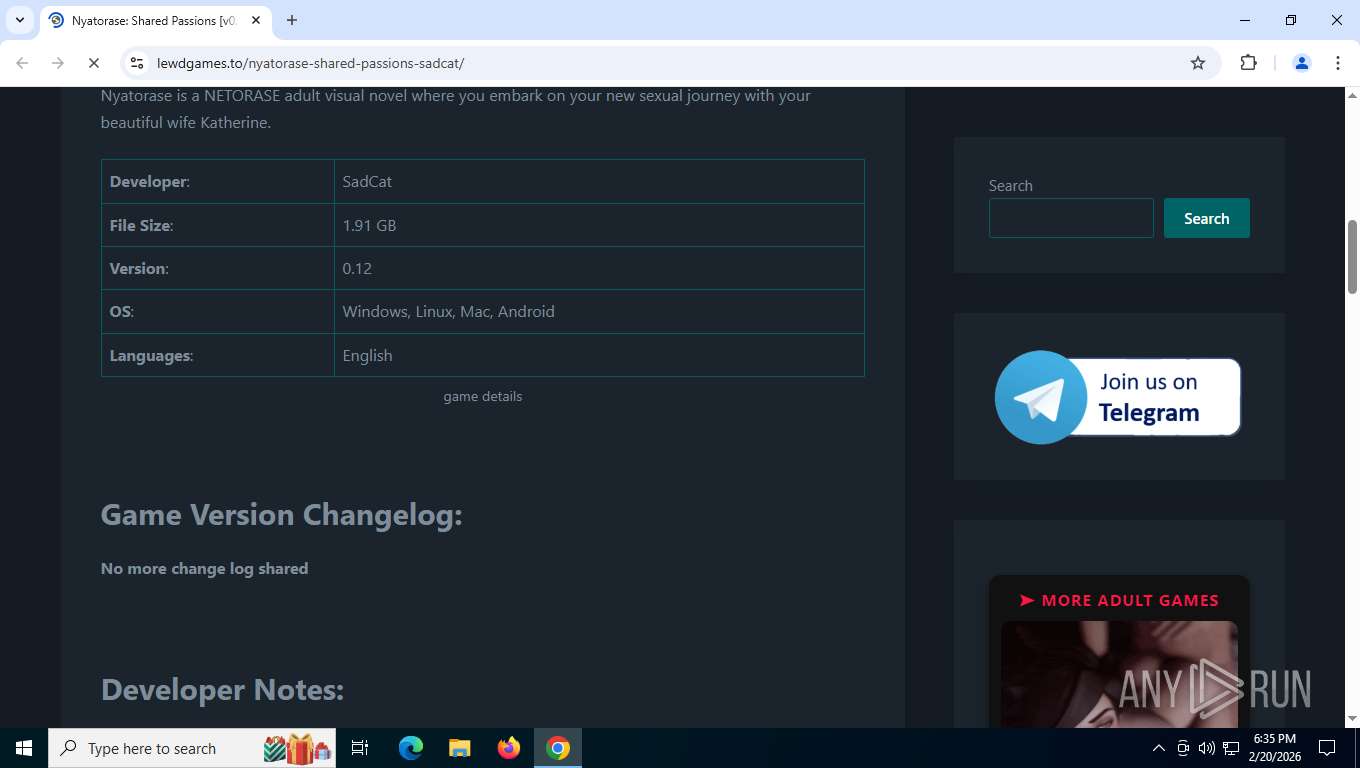Open File Explorer from taskbar
The height and width of the screenshot is (768, 1360).
click(459, 748)
